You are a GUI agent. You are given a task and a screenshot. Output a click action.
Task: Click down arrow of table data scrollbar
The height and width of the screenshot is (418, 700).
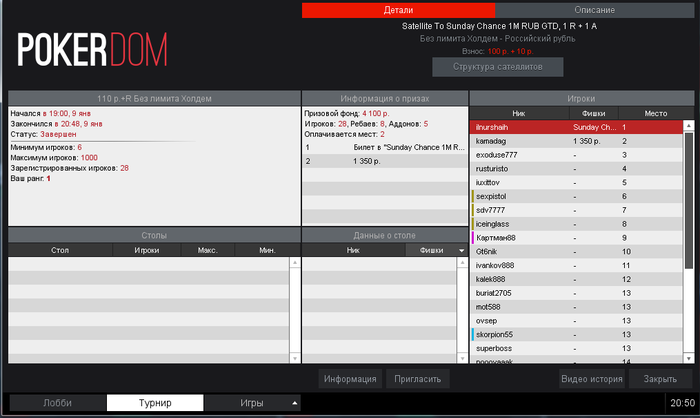[462, 358]
